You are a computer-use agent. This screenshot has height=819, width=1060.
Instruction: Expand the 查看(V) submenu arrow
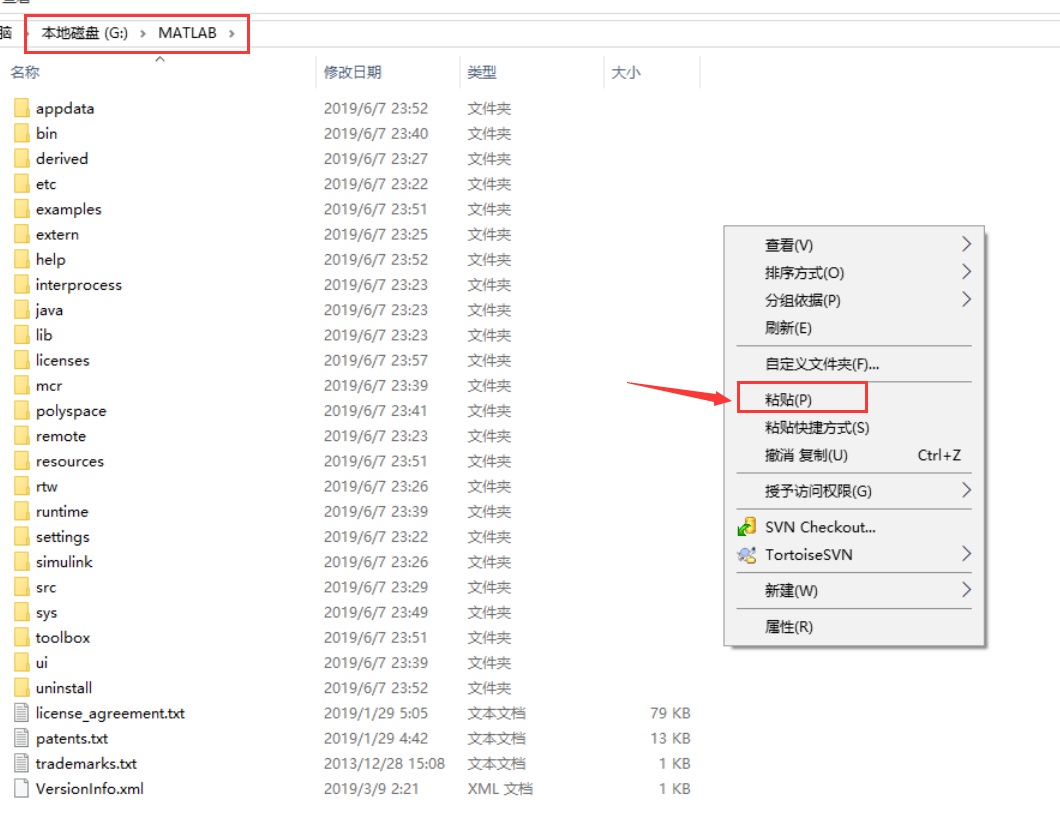pos(966,244)
